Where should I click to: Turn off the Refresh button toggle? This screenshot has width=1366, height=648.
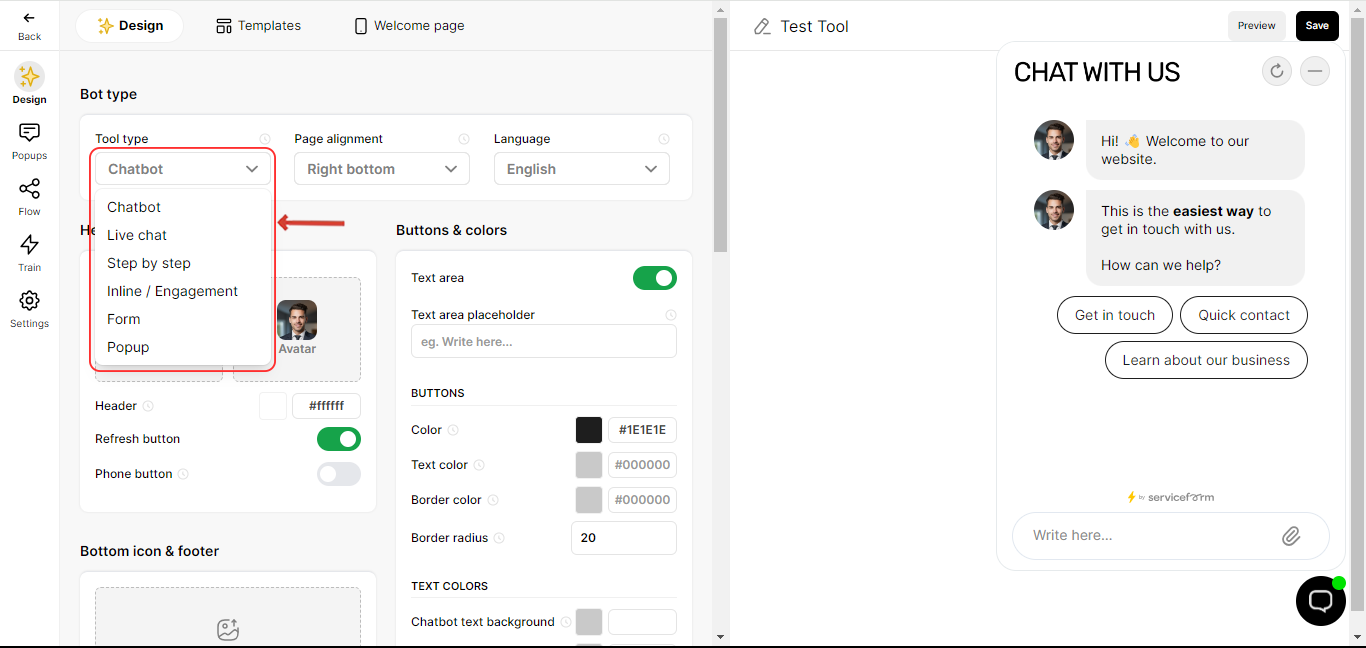339,439
